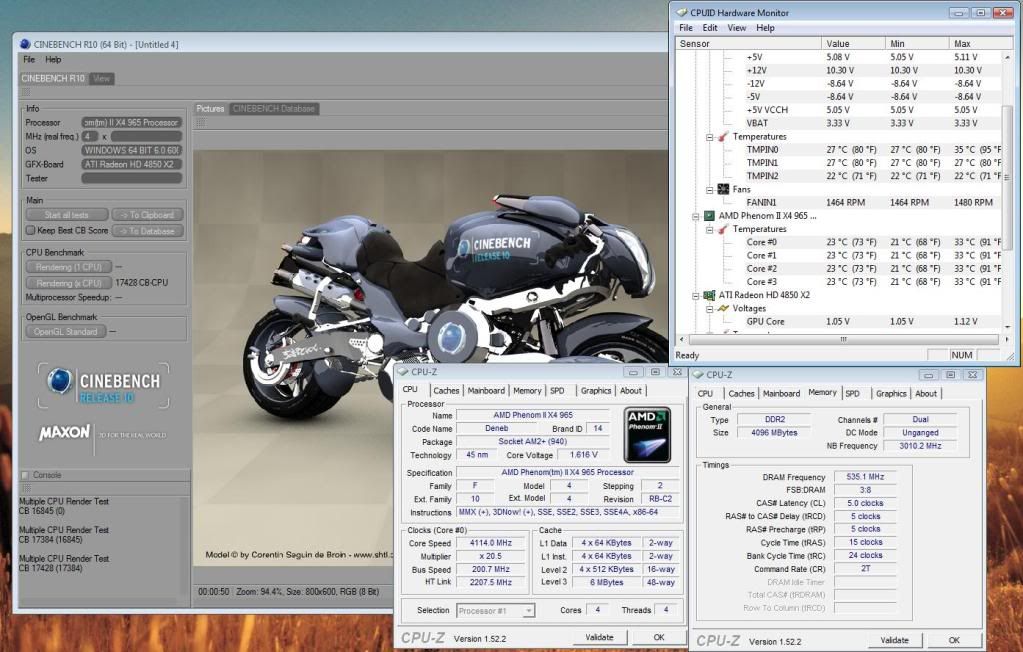The height and width of the screenshot is (652, 1023).
Task: Open the Help menu in Hardware Monitor
Action: (765, 28)
